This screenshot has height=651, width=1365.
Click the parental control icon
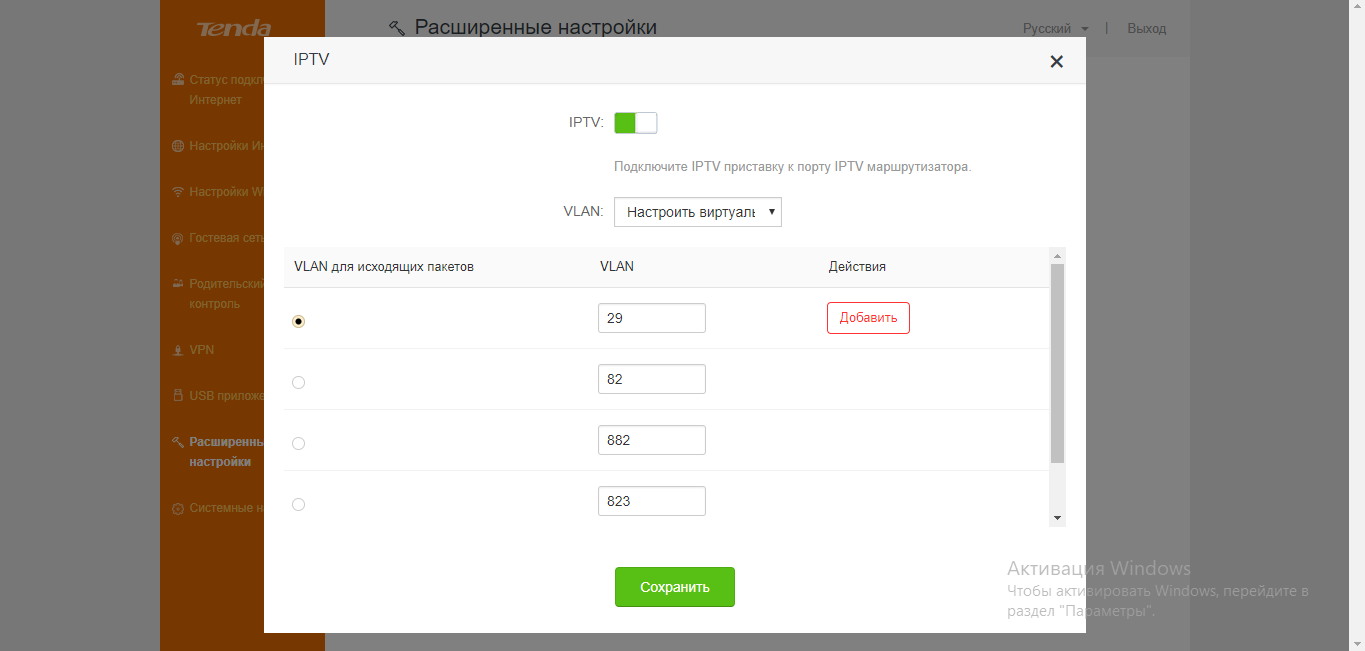point(178,284)
